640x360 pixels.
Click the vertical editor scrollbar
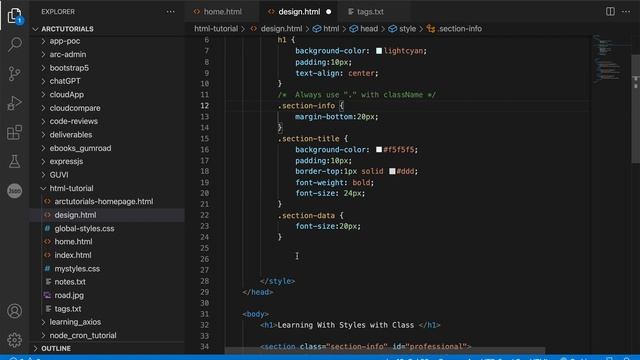click(x=635, y=108)
